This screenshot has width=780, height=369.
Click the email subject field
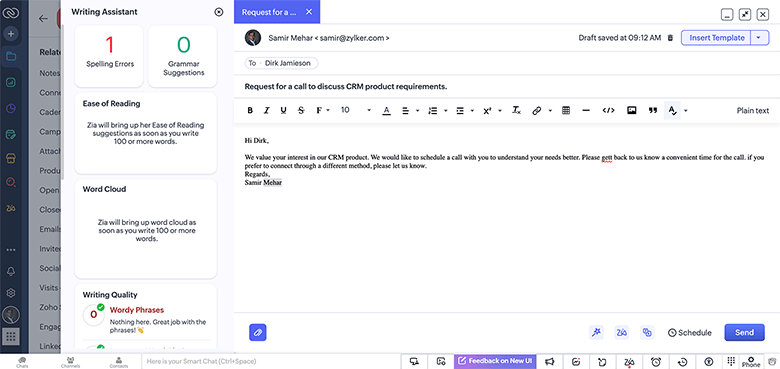tap(507, 87)
